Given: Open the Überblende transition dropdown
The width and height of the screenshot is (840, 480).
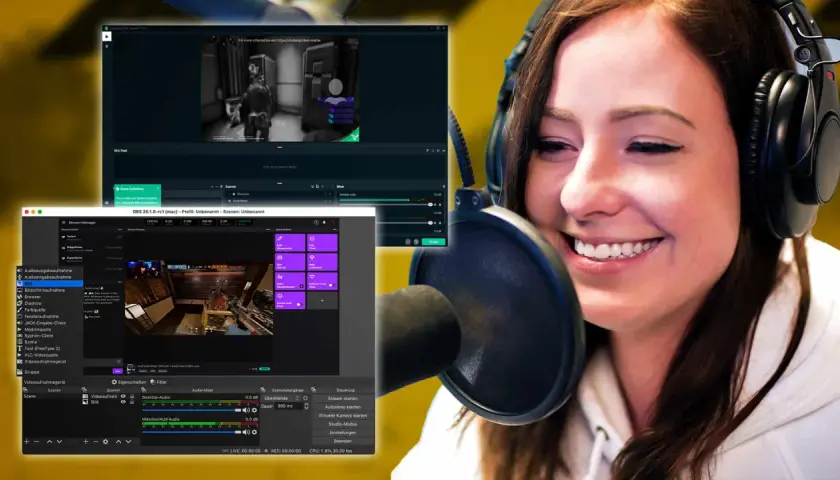Looking at the screenshot, I should 282,398.
